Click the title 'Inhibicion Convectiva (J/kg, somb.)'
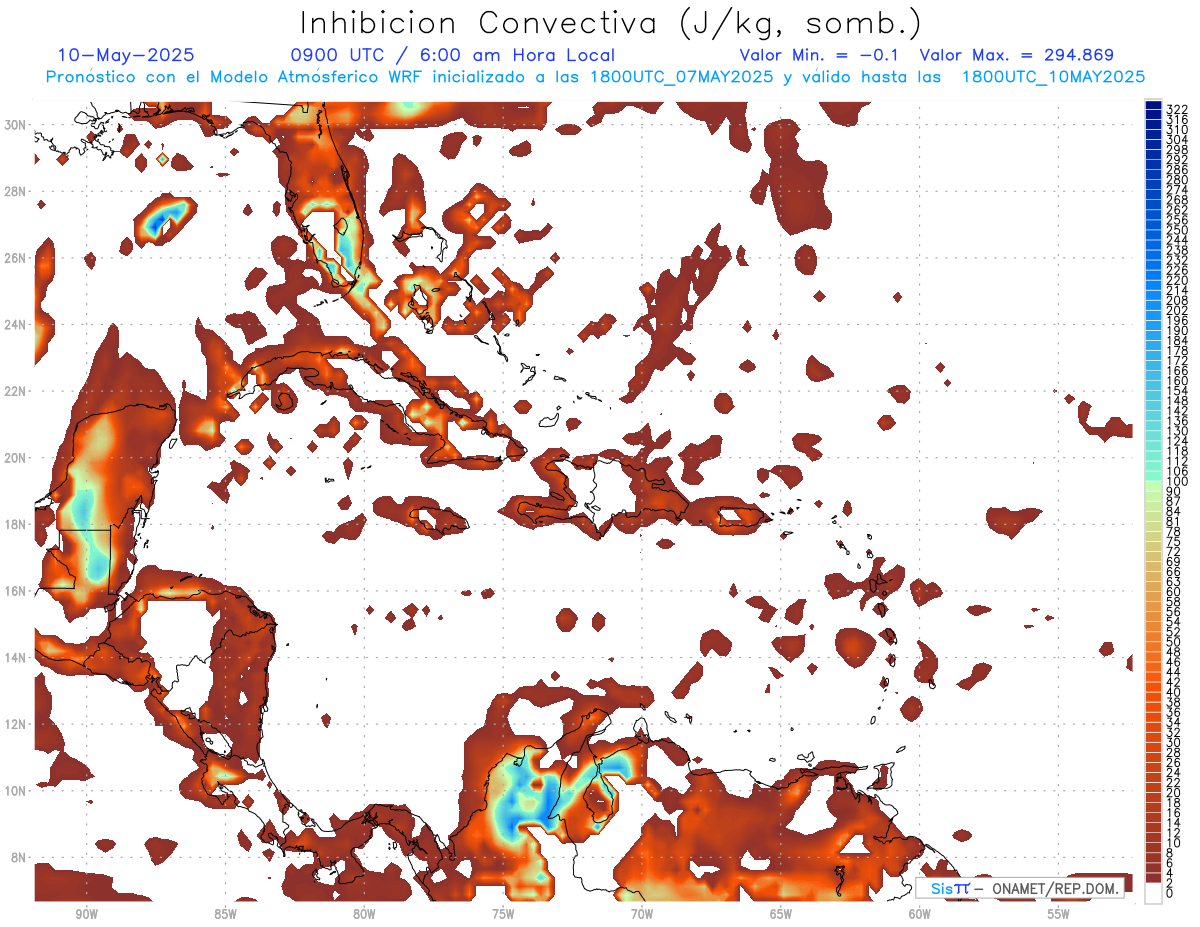 (609, 24)
